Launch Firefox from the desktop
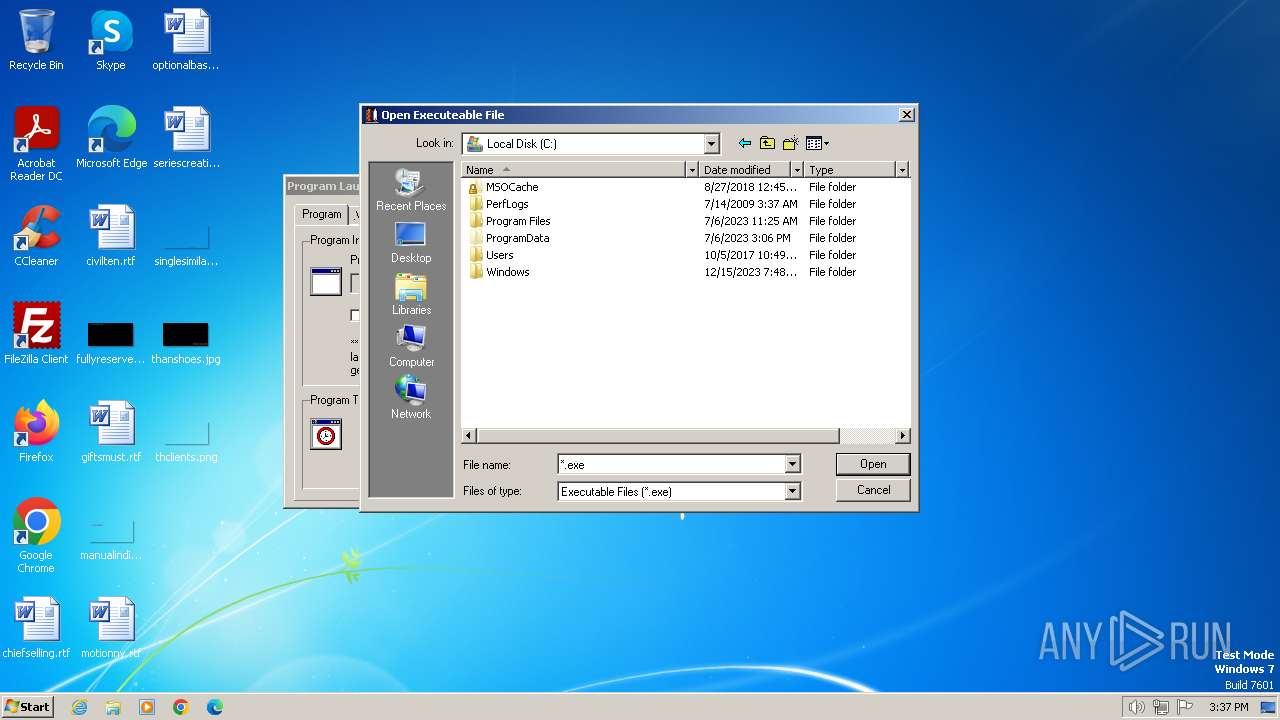The height and width of the screenshot is (720, 1280). tap(36, 432)
